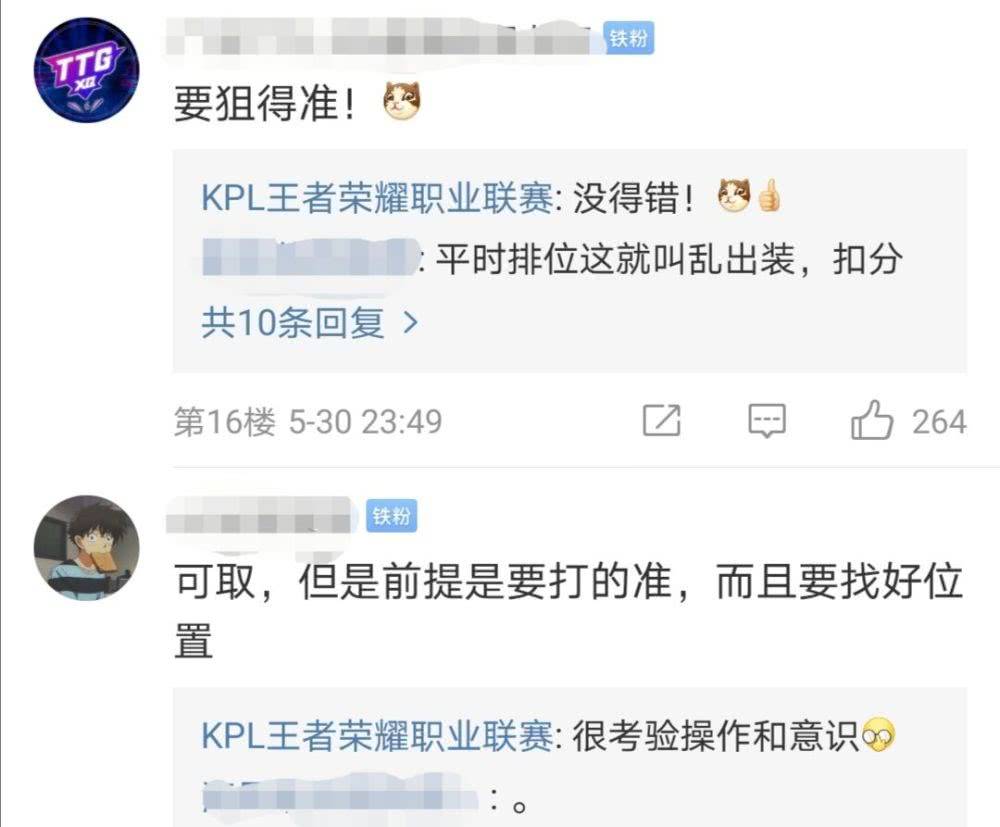1000x827 pixels.
Task: Open KPL王者荣耀职业联赛 link in first reply
Action: point(378,197)
